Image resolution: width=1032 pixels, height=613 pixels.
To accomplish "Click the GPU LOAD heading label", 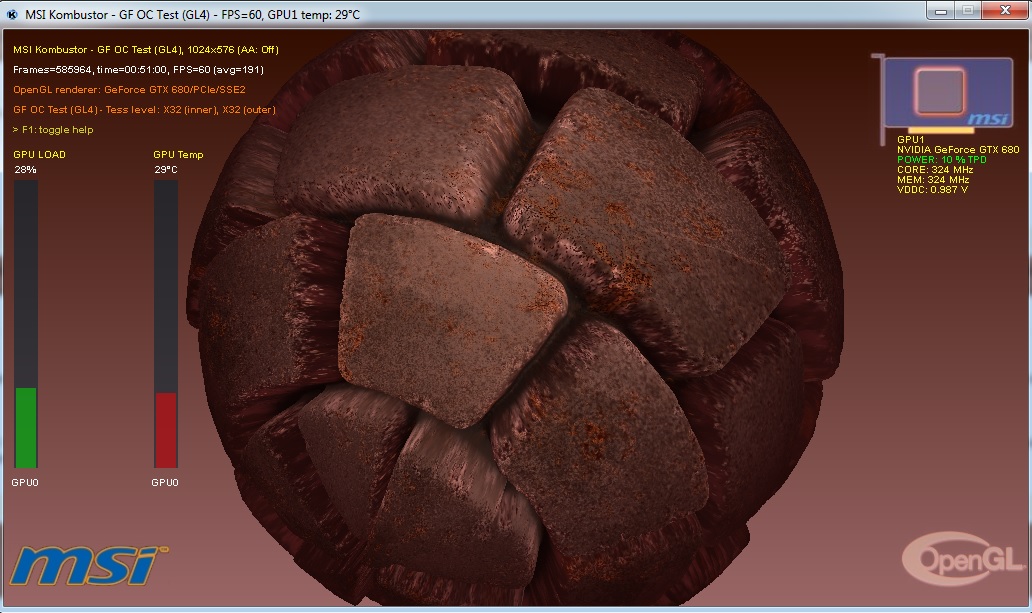I will (40, 155).
